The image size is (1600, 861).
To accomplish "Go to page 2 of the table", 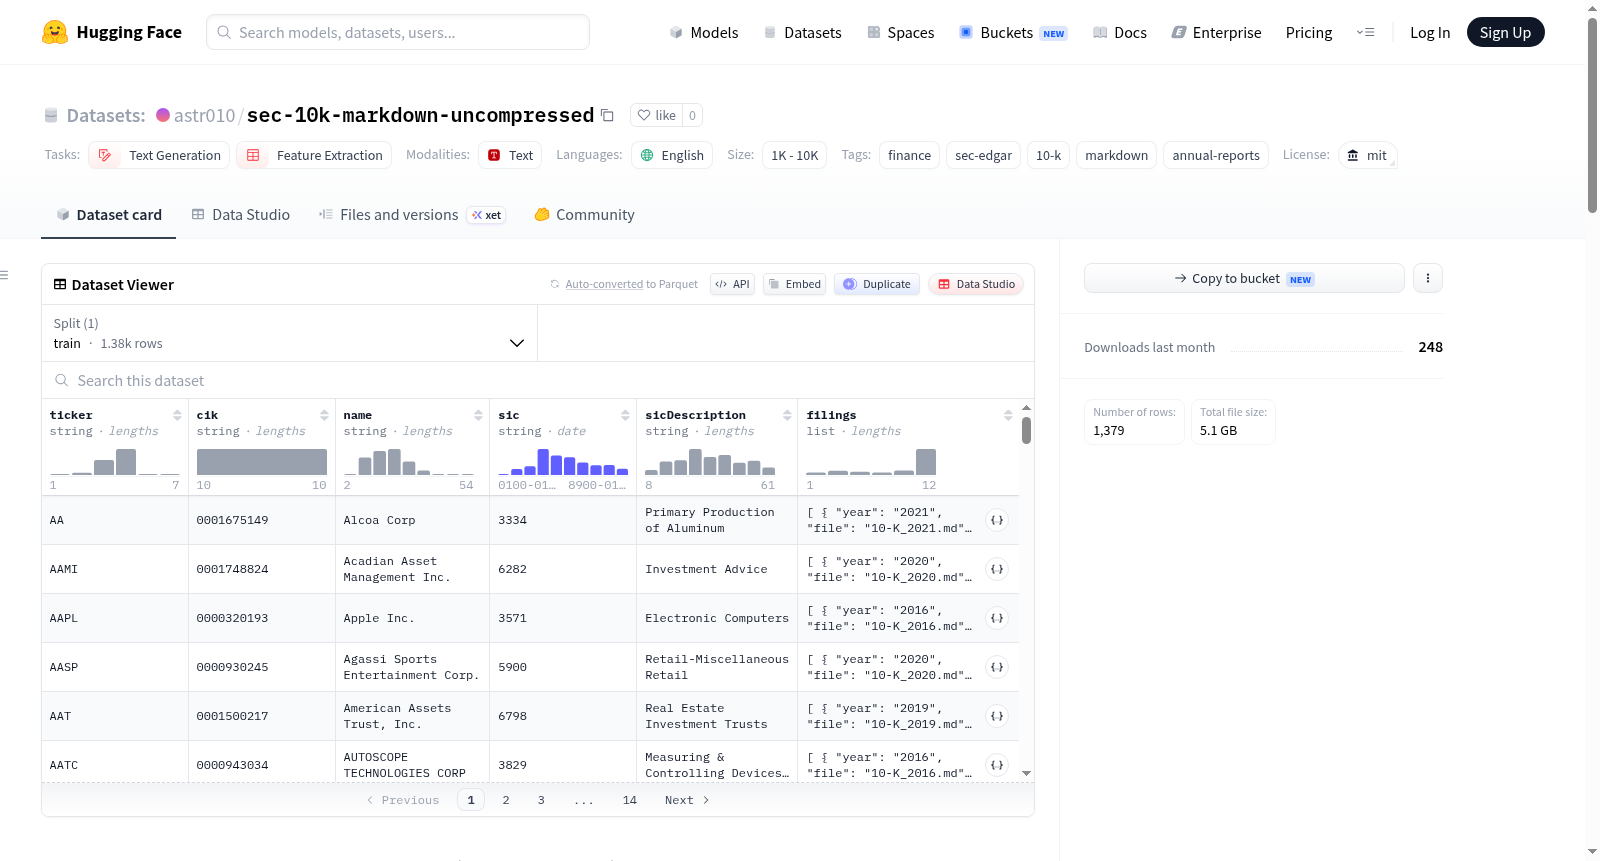I will click(x=506, y=800).
